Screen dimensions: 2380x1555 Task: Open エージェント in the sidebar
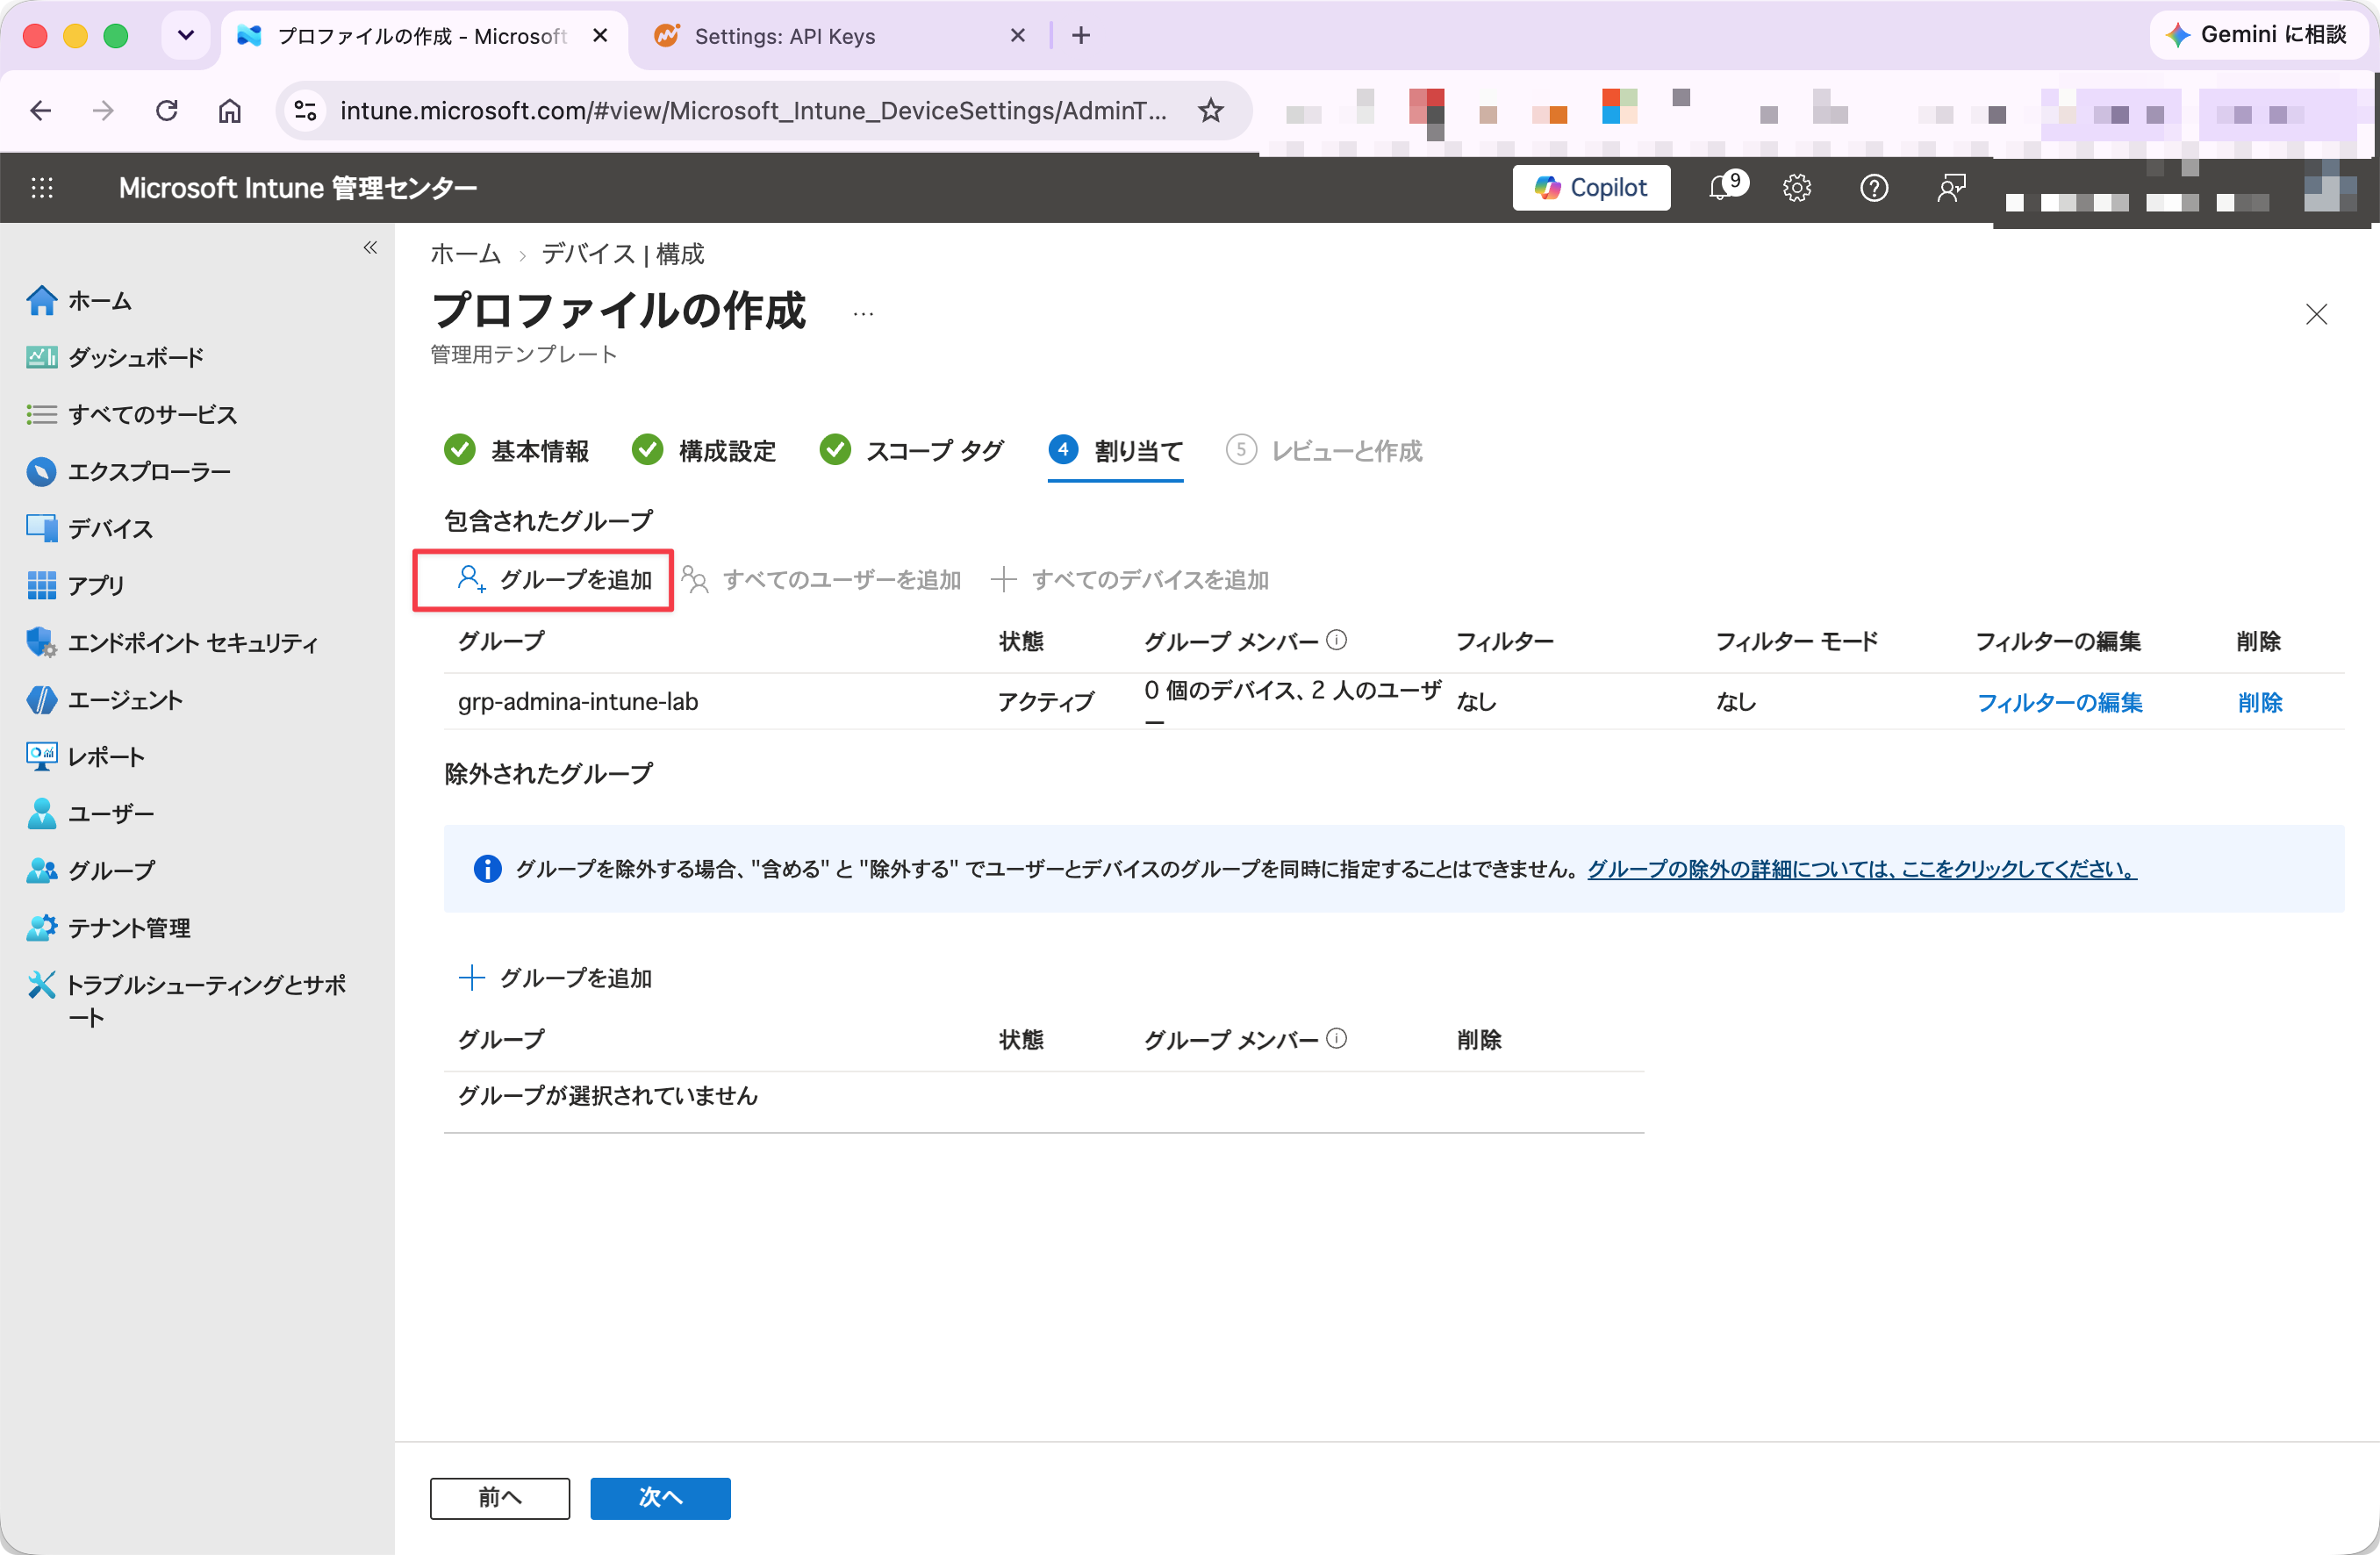pos(105,699)
